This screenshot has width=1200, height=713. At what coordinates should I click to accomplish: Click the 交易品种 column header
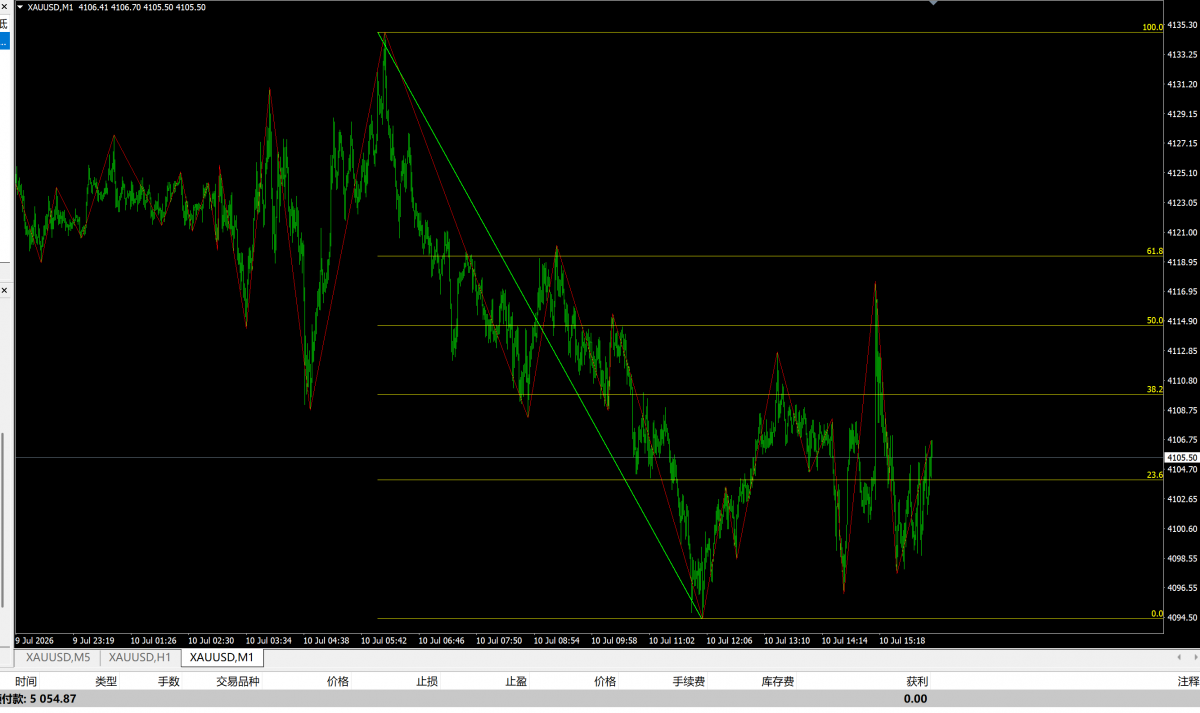tap(238, 682)
